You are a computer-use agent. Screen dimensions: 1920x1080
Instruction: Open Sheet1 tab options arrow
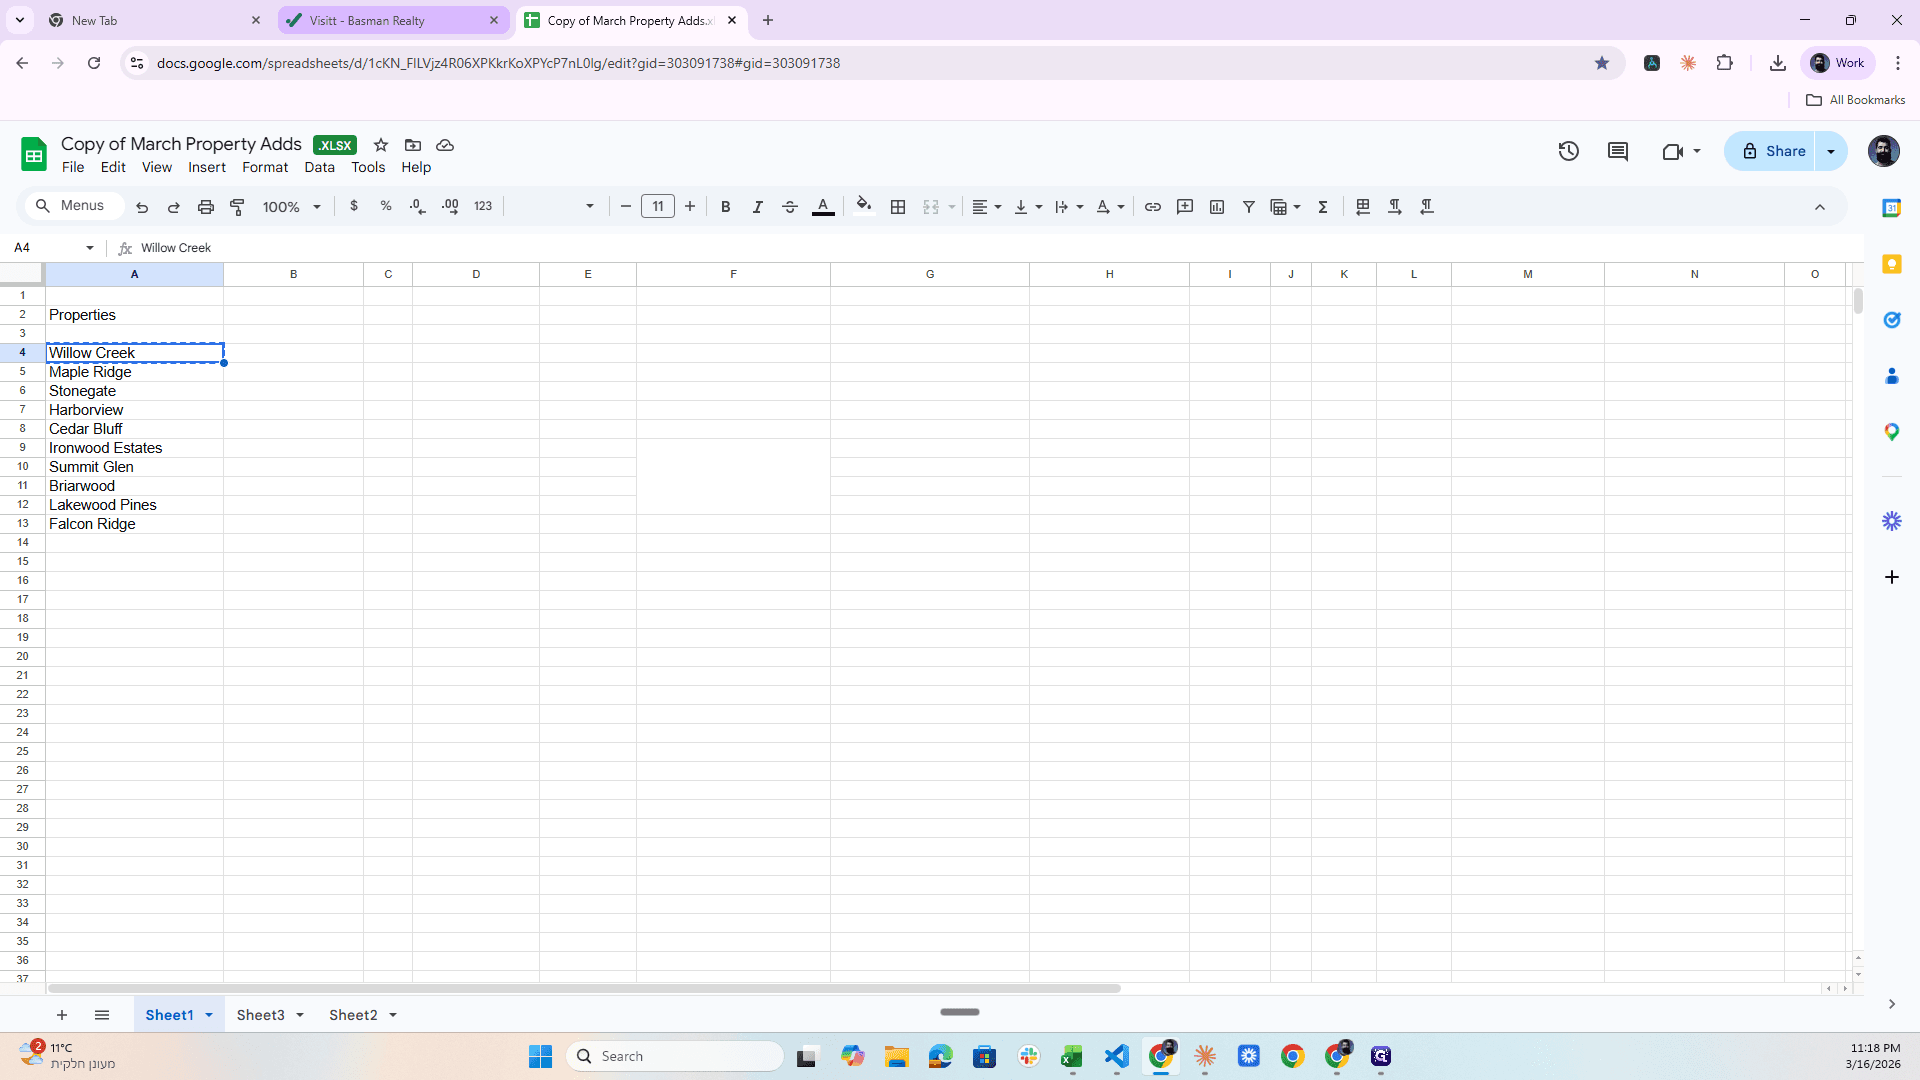coord(209,1015)
